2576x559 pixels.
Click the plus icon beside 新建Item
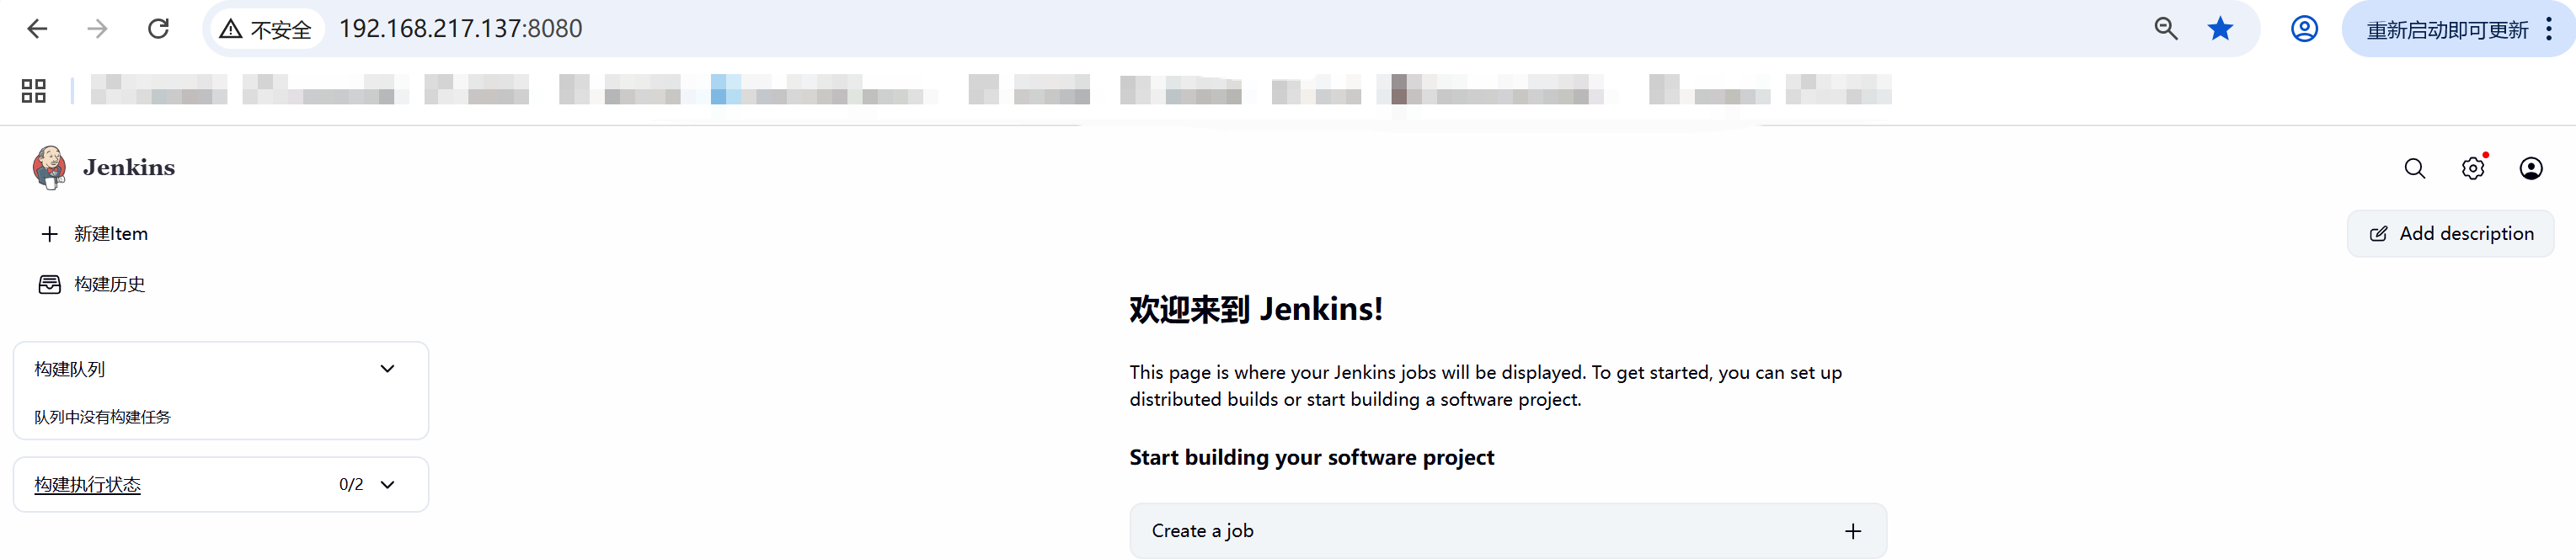[49, 234]
